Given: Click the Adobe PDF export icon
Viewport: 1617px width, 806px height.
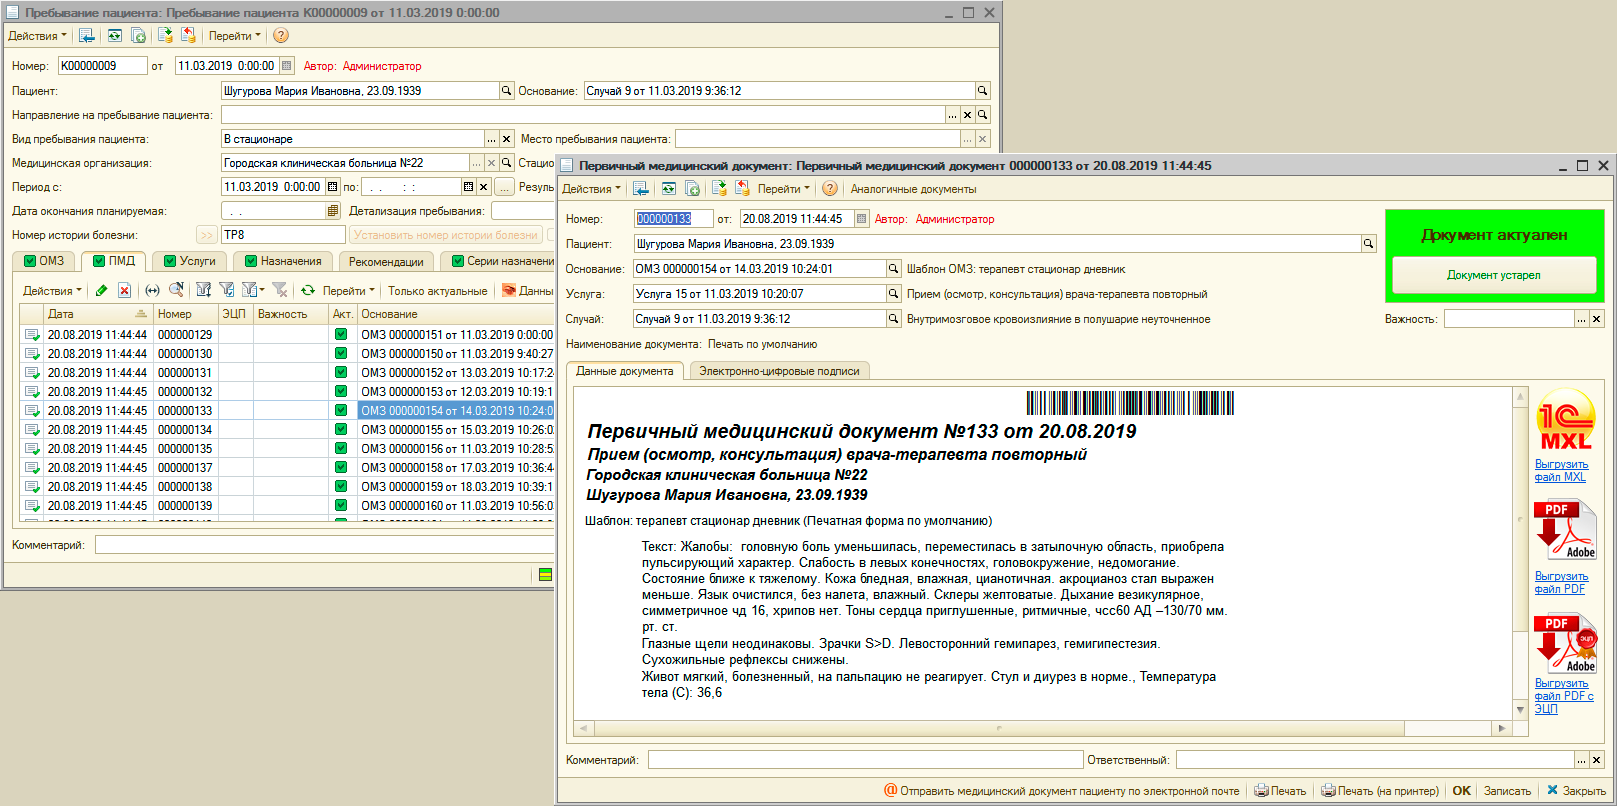Looking at the screenshot, I should pyautogui.click(x=1564, y=530).
